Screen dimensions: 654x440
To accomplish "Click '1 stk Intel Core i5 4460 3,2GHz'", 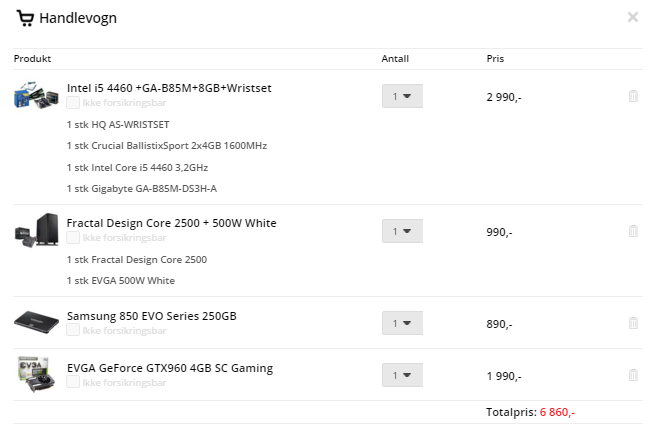I will pos(137,168).
